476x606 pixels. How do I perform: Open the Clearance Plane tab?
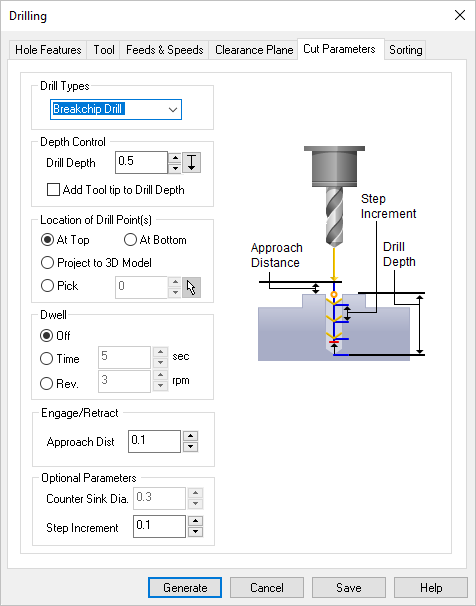pos(254,50)
